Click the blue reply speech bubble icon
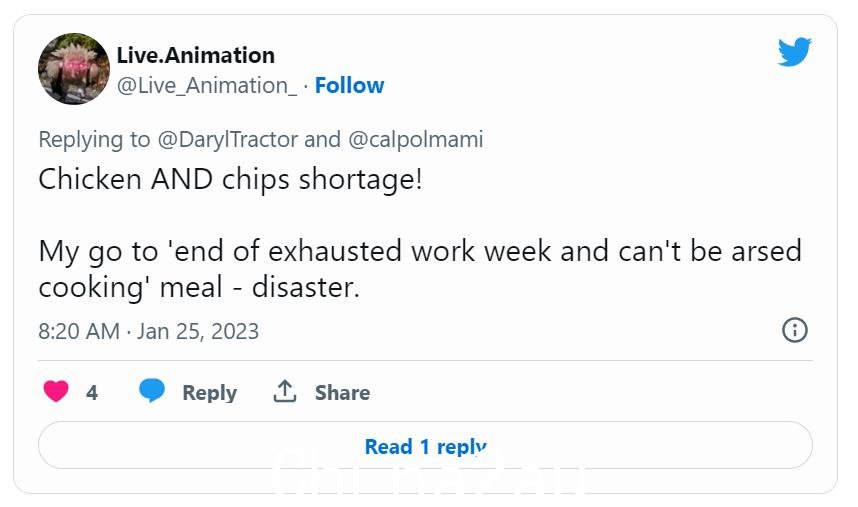858x507 pixels. pos(152,391)
